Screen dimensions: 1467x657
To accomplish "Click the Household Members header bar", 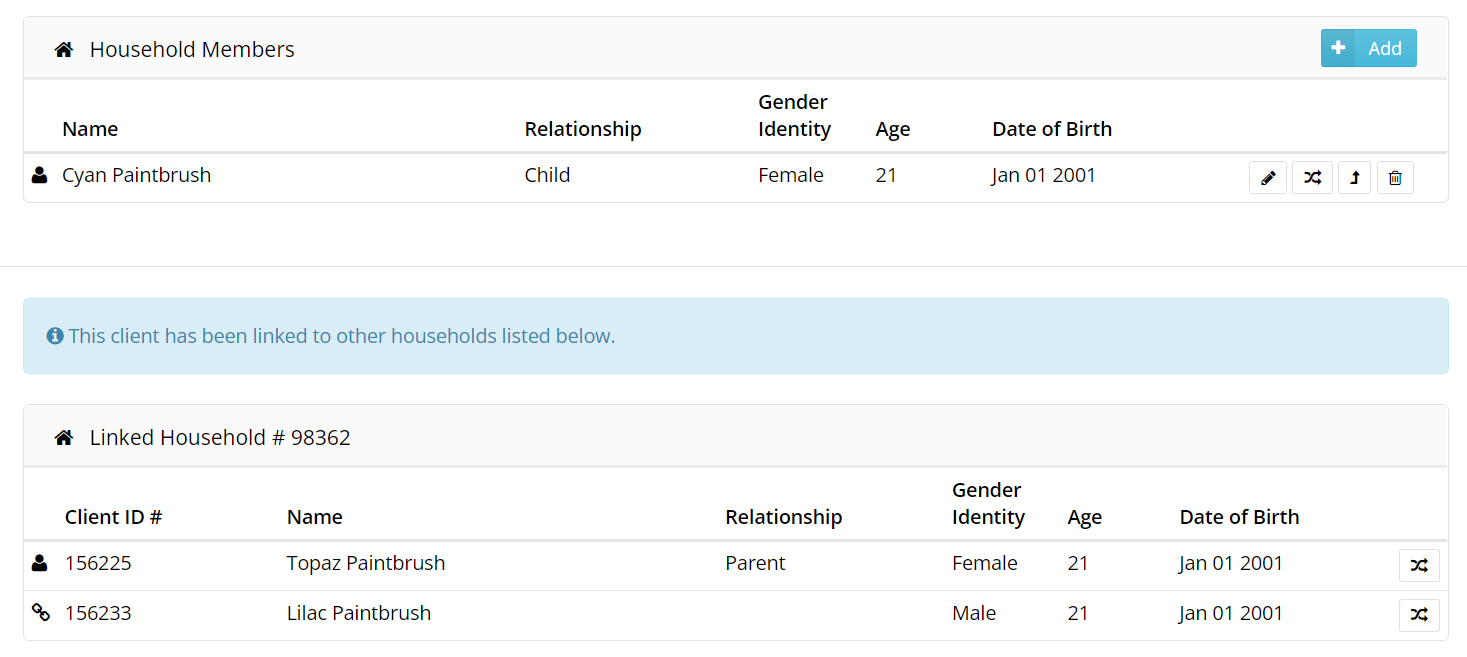I will 700,48.
